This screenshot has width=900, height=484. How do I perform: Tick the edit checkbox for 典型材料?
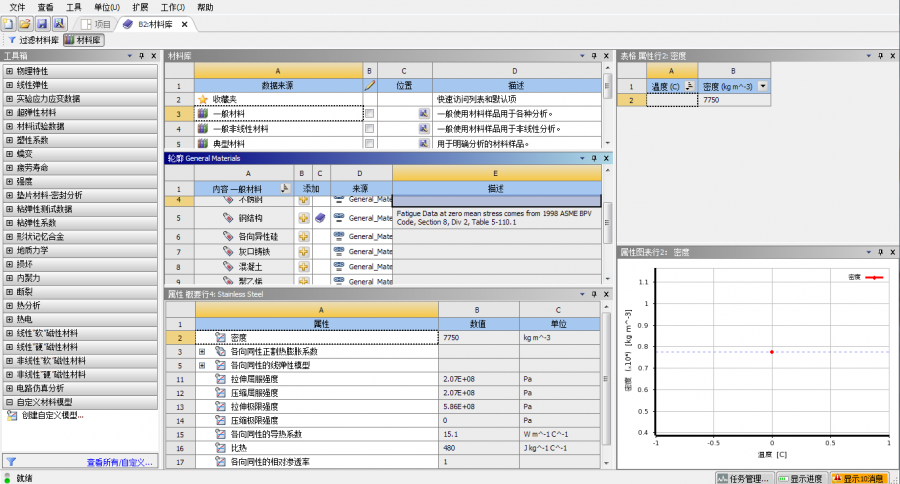coord(370,144)
